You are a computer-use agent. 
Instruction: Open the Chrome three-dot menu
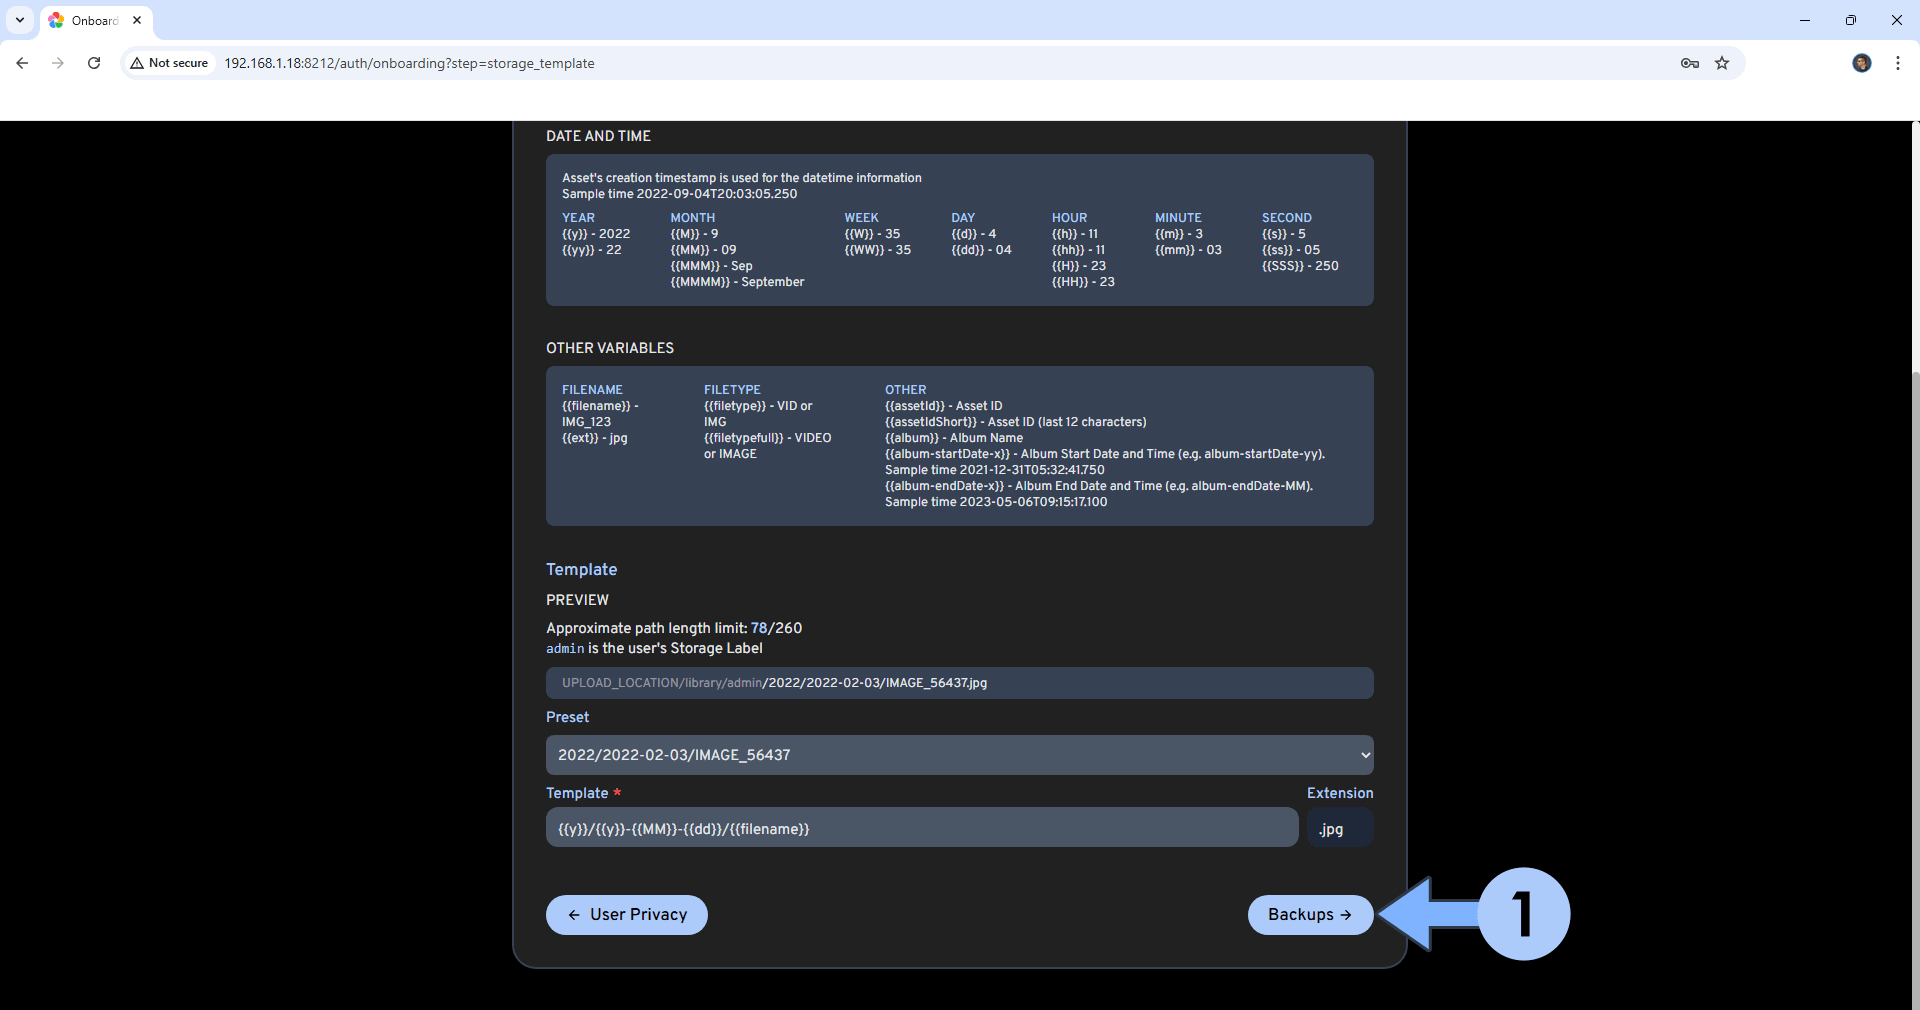1898,63
